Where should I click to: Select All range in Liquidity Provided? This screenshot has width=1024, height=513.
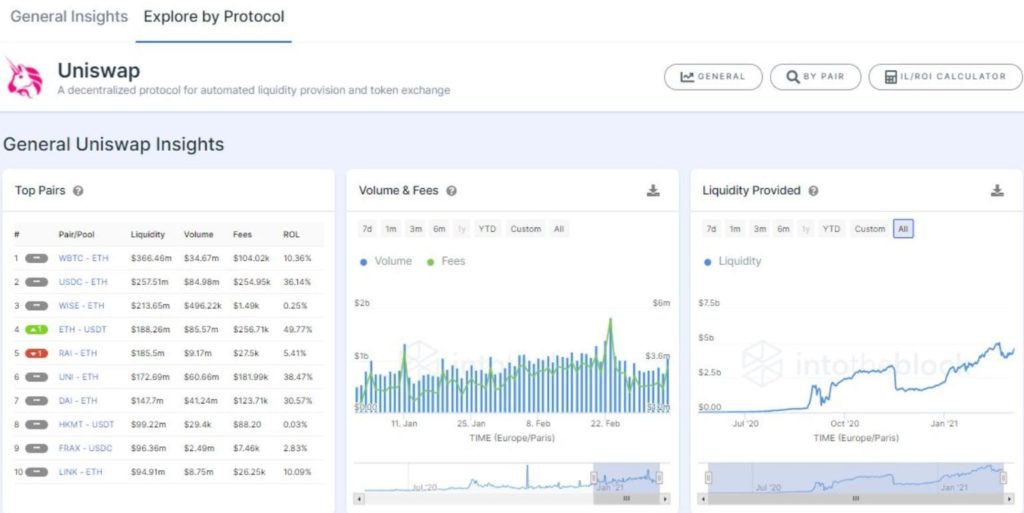[903, 229]
